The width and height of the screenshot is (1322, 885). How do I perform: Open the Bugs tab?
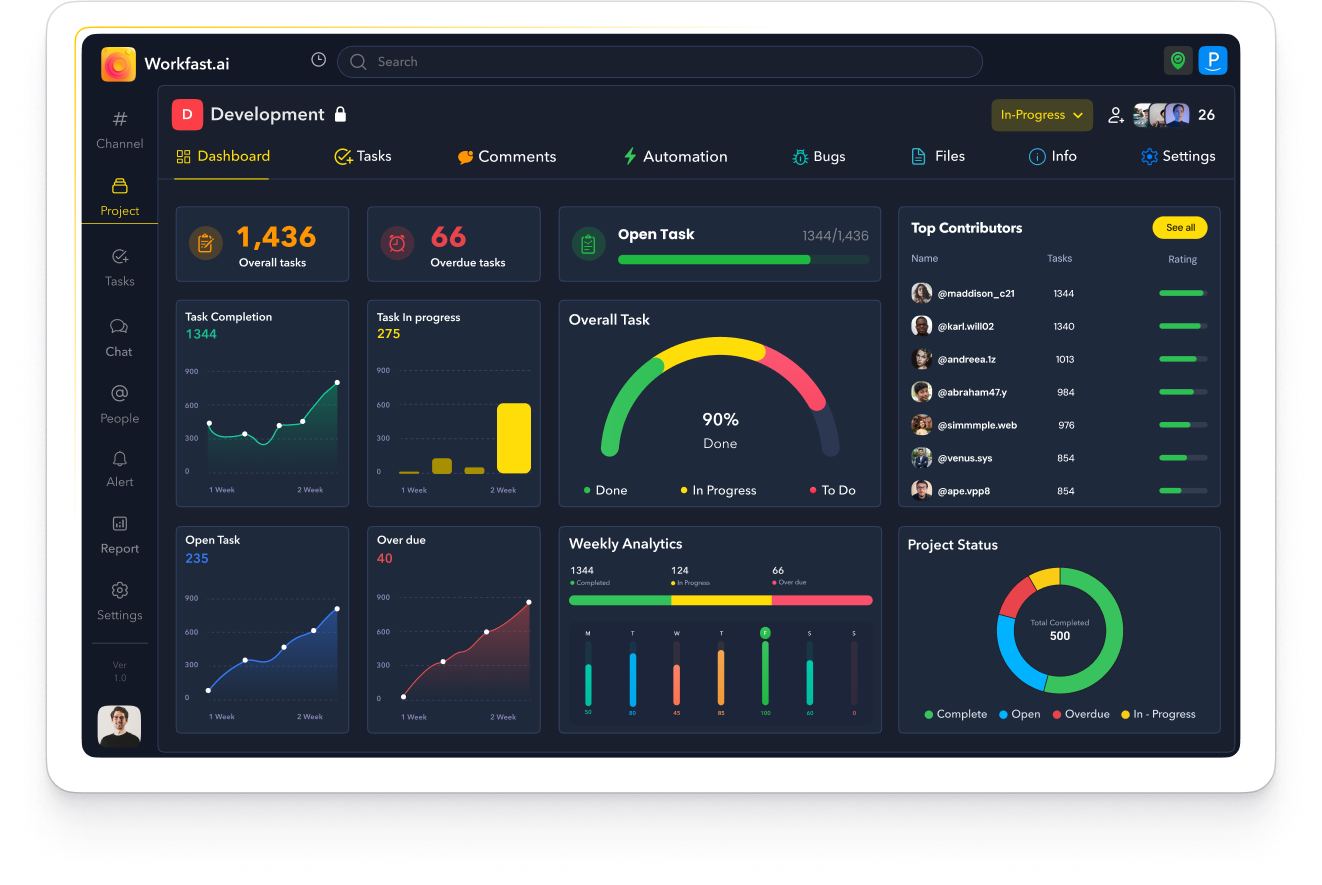coord(818,156)
